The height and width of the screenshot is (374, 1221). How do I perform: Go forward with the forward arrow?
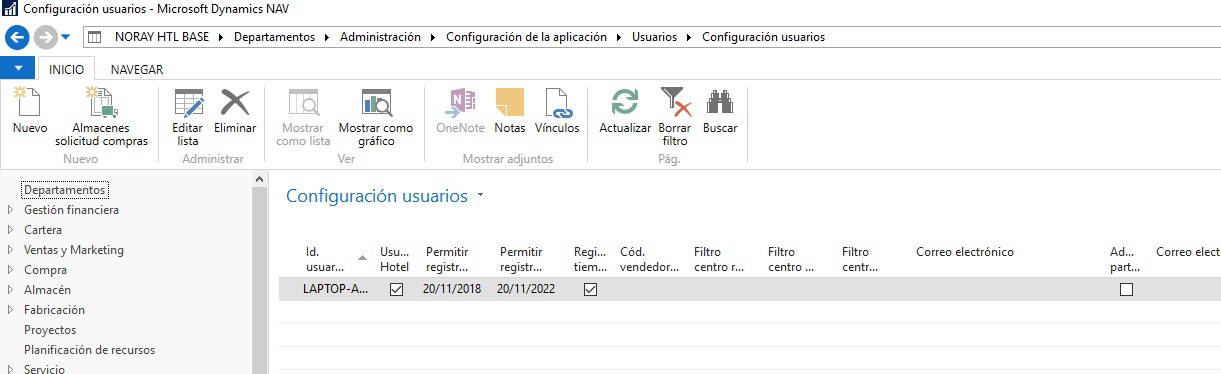[x=45, y=37]
